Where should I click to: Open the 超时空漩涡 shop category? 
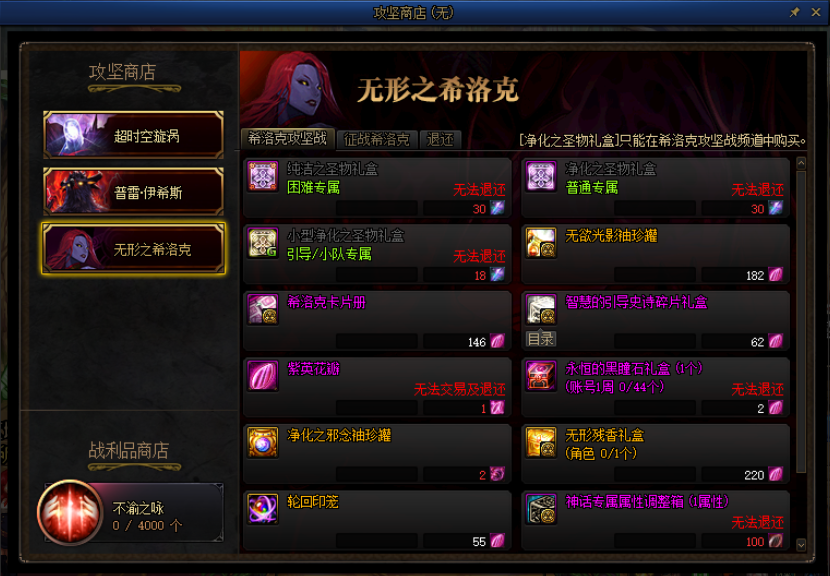pos(133,136)
